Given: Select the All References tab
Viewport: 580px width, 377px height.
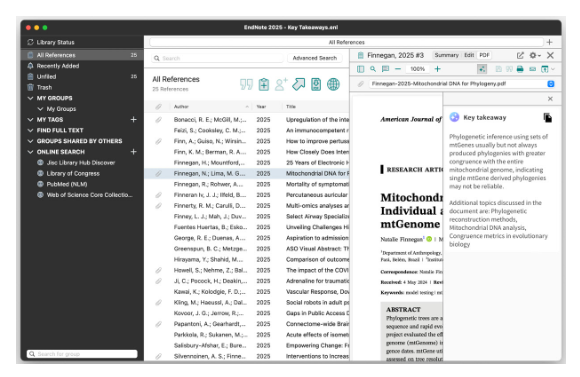Looking at the screenshot, I should click(347, 42).
